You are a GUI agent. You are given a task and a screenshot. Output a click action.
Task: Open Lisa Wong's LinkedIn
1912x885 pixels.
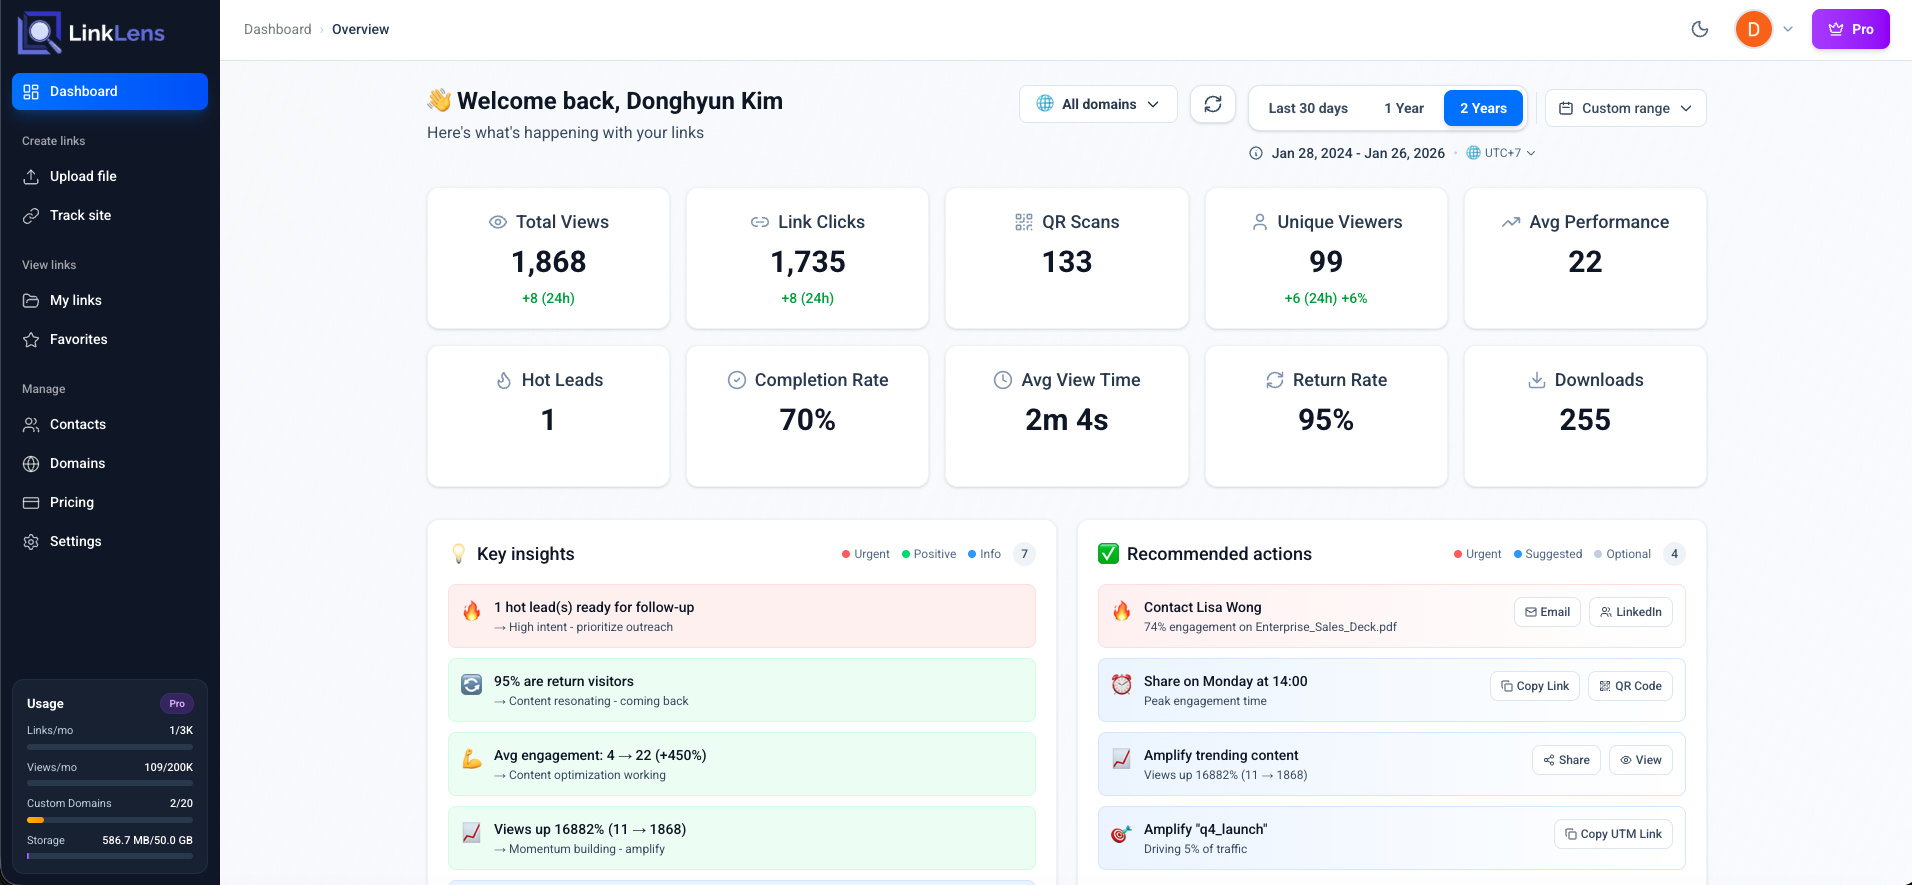coord(1630,612)
